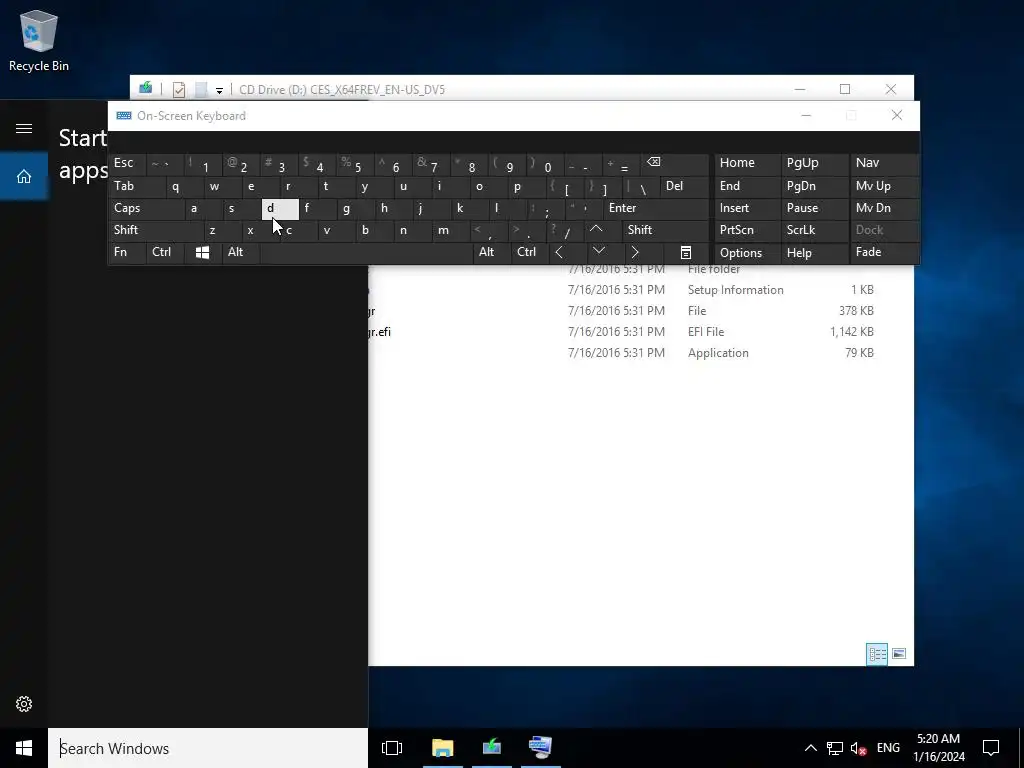Select the File row 378 KB
The image size is (1024, 768).
coord(622,311)
